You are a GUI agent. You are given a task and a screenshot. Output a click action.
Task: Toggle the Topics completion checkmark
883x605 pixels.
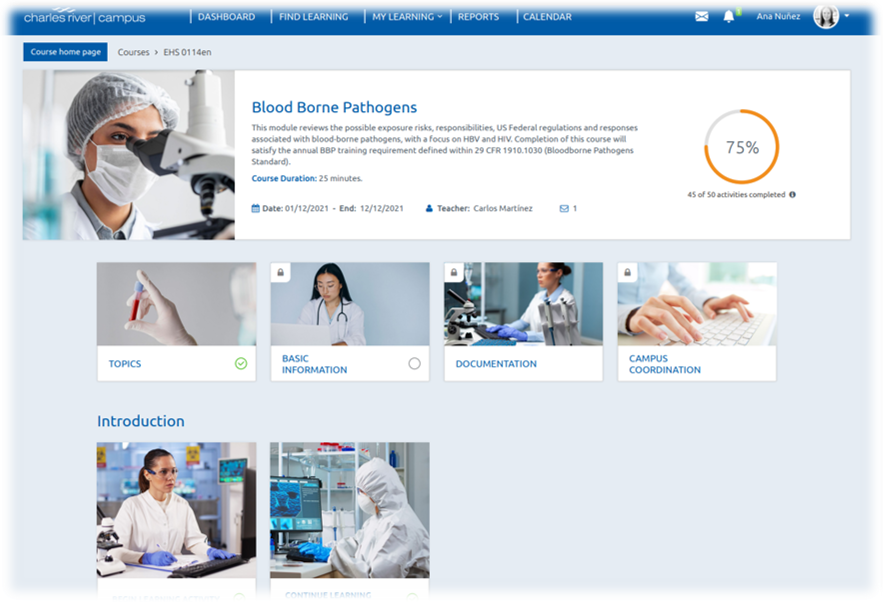click(x=241, y=364)
